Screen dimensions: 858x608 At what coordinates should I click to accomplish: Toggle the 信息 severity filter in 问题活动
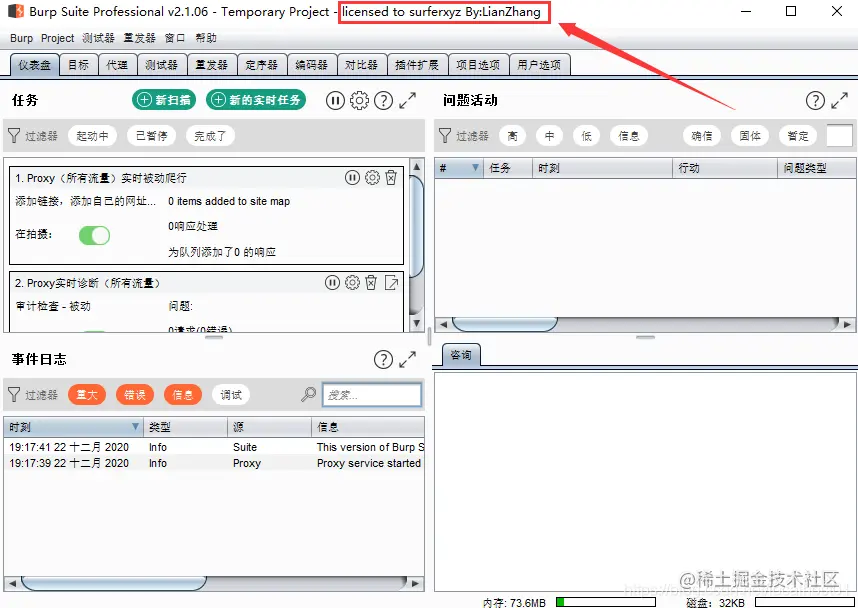[629, 136]
